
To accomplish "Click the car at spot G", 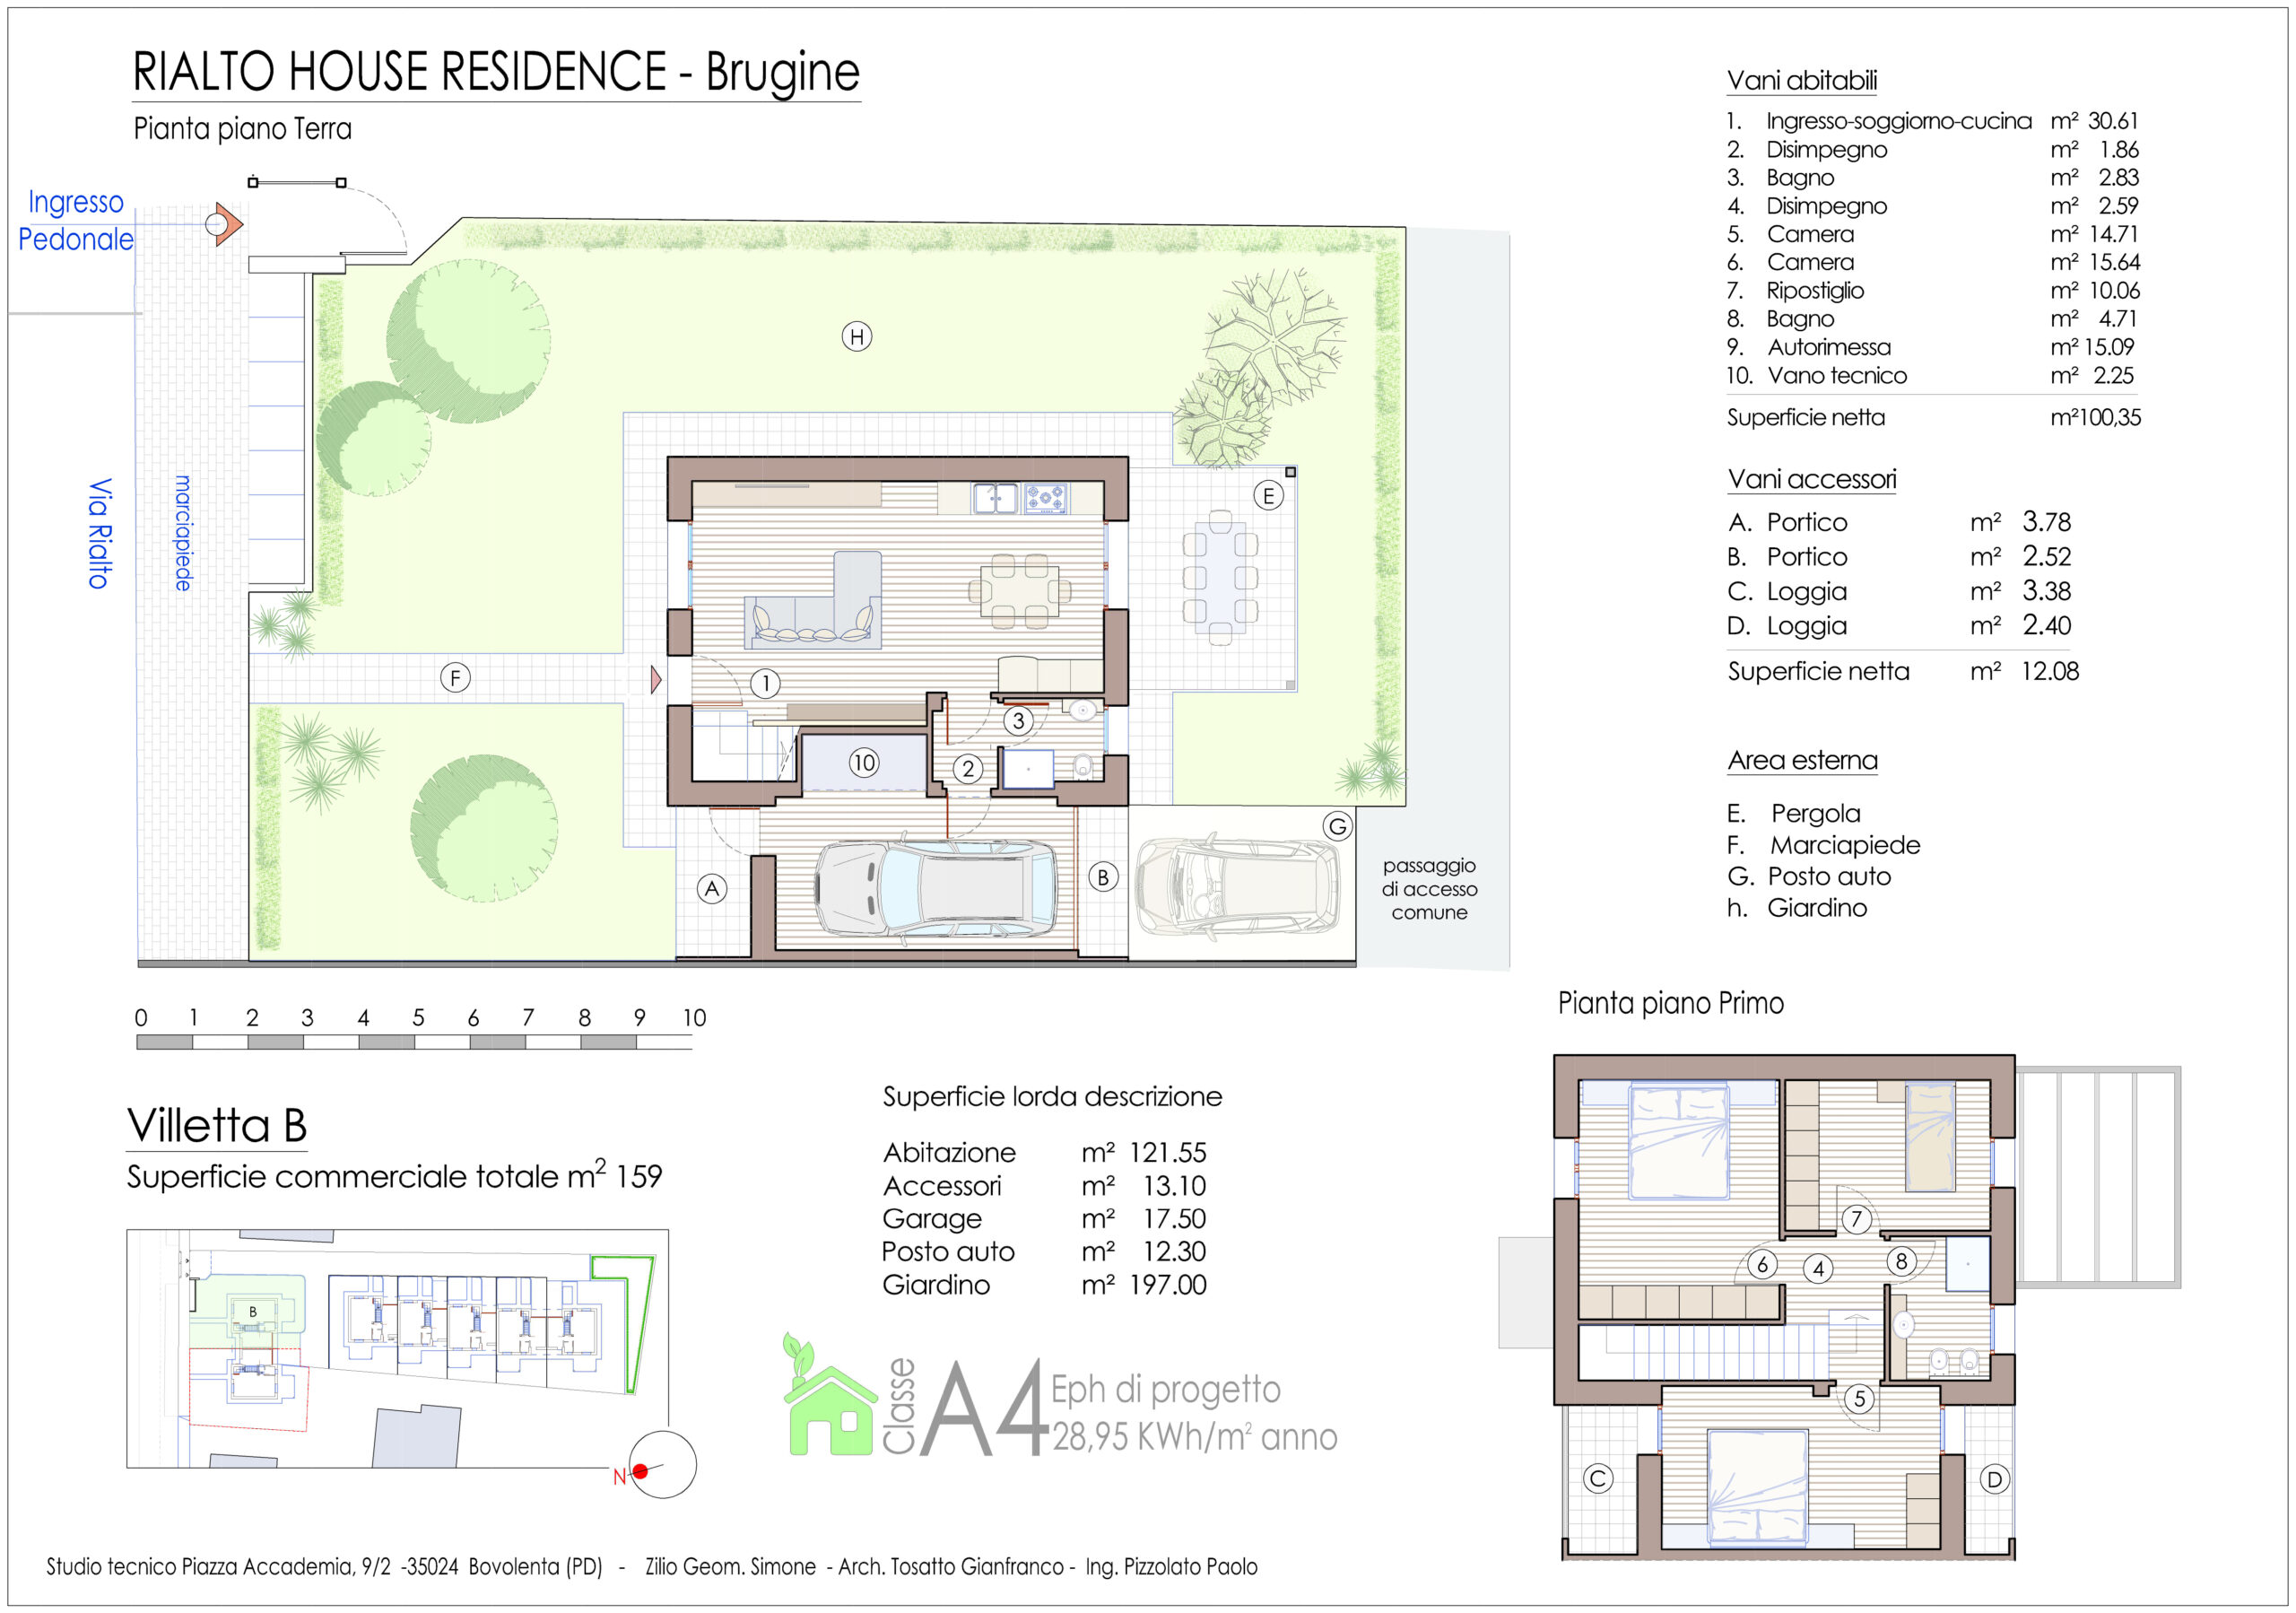I will (1237, 886).
